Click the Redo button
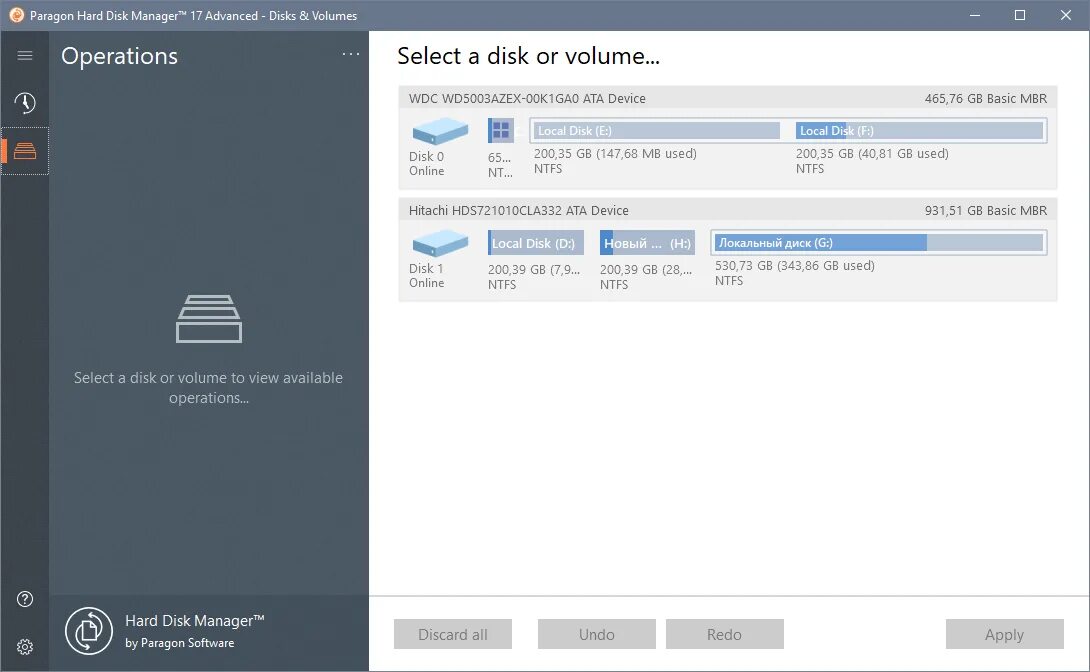Viewport: 1090px width, 672px height. (x=724, y=634)
